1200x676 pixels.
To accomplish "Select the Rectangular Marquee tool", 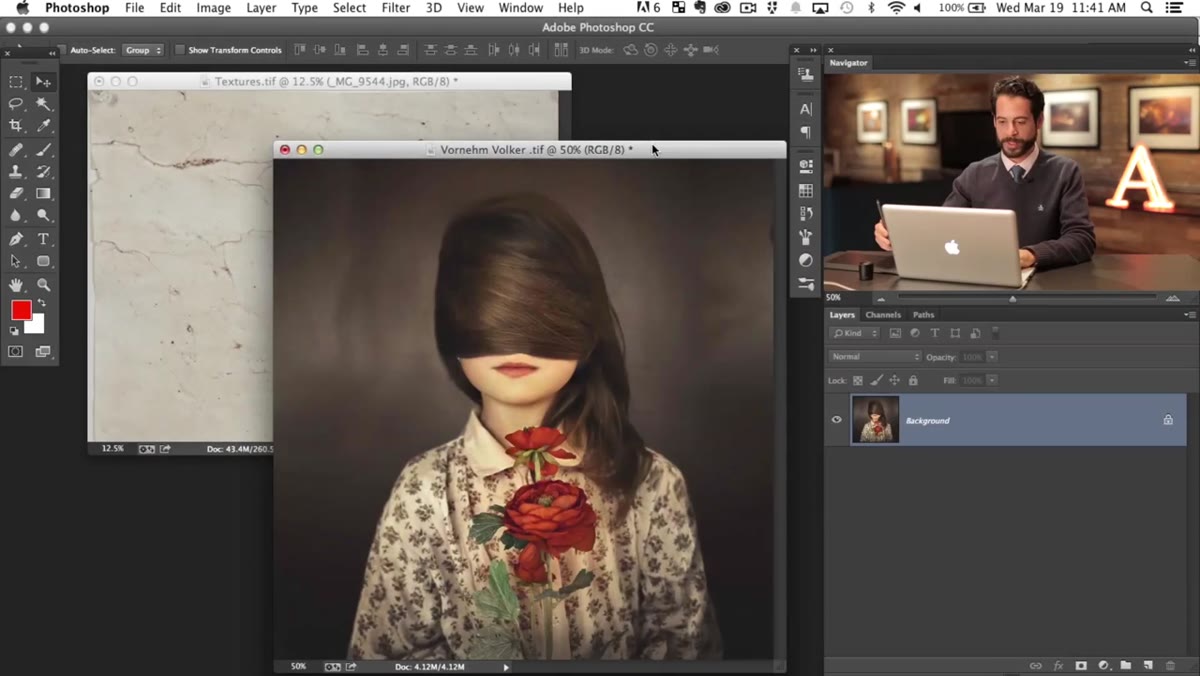I will tap(16, 82).
